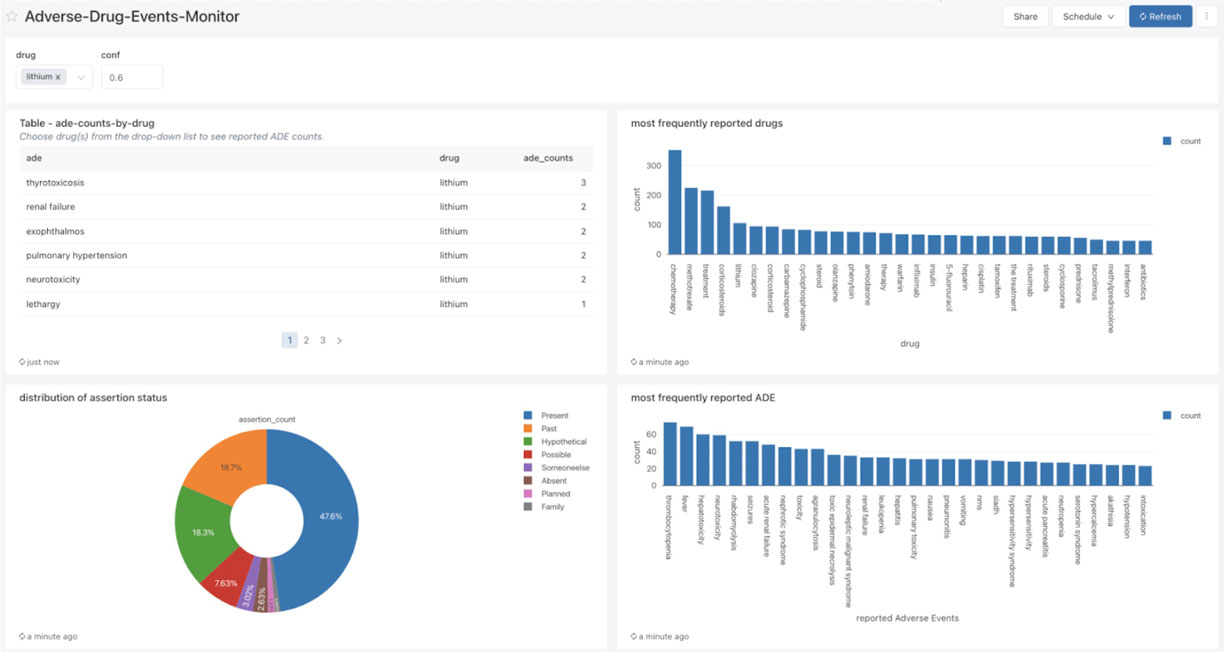
Task: Click refresh icon under most frequently reported ADE chart
Action: click(634, 636)
